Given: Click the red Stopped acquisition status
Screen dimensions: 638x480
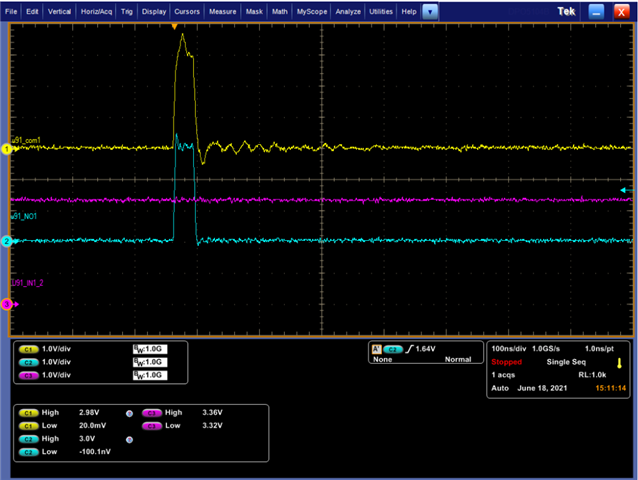Looking at the screenshot, I should pyautogui.click(x=506, y=362).
